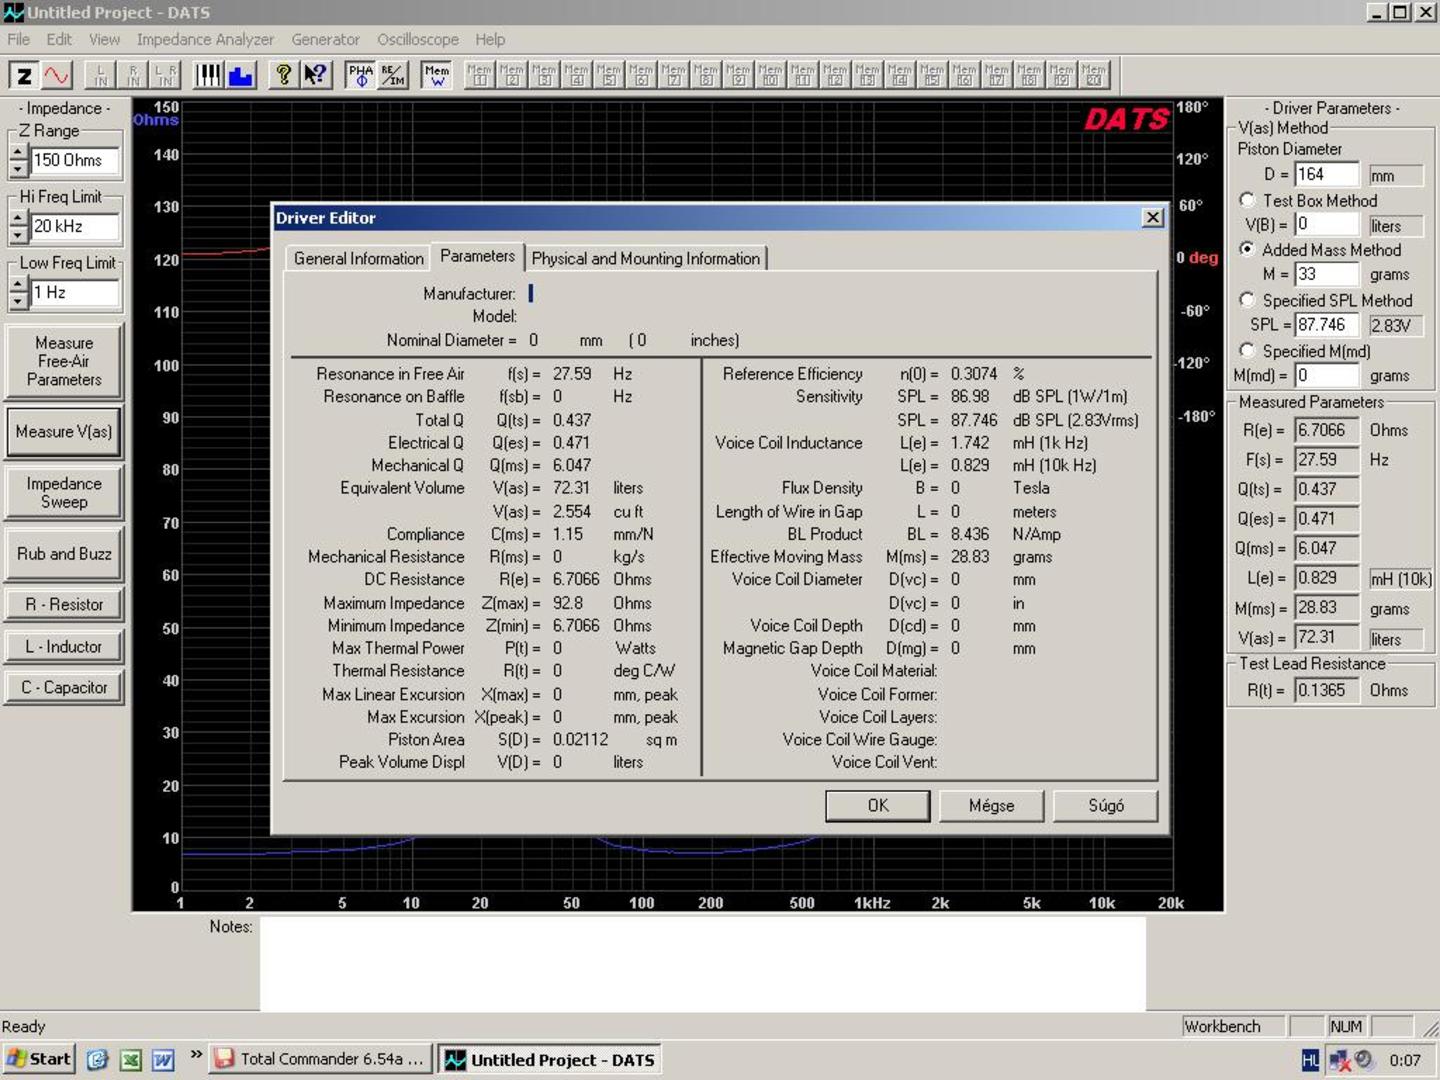
Task: Select memory slot Mem 20 in the toolbar
Action: coord(1093,76)
